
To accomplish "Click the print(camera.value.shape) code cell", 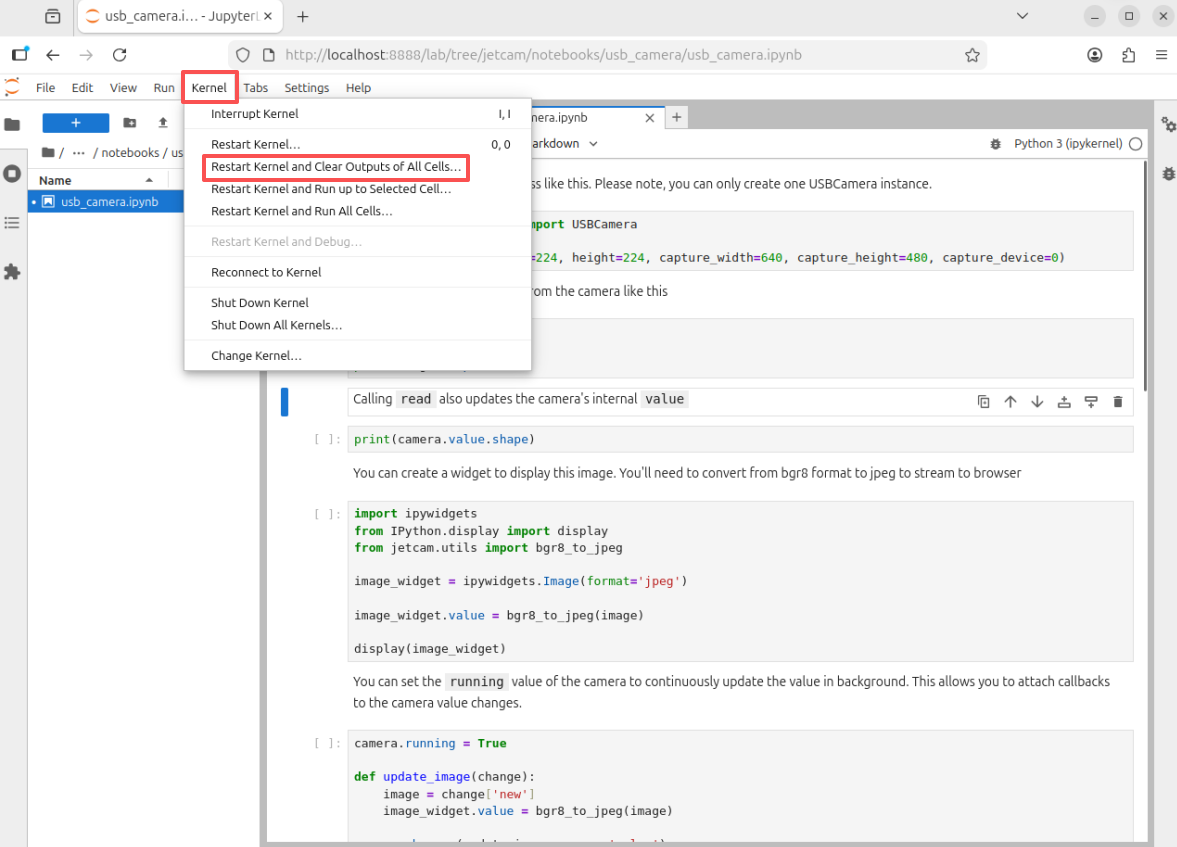I will tap(740, 439).
